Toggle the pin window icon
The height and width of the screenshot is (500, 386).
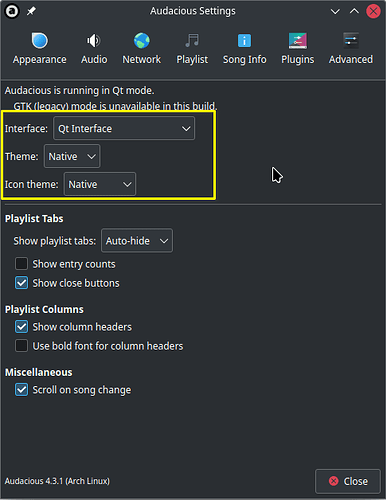[x=31, y=11]
